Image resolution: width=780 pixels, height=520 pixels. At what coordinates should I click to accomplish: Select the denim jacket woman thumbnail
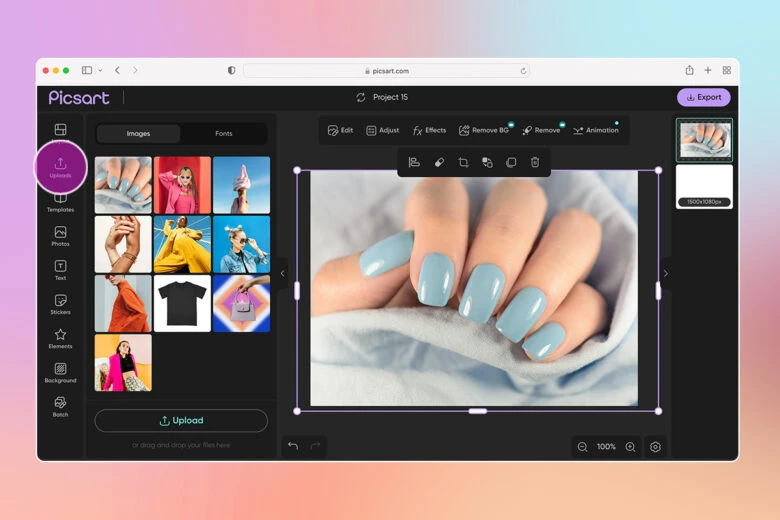tap(242, 244)
